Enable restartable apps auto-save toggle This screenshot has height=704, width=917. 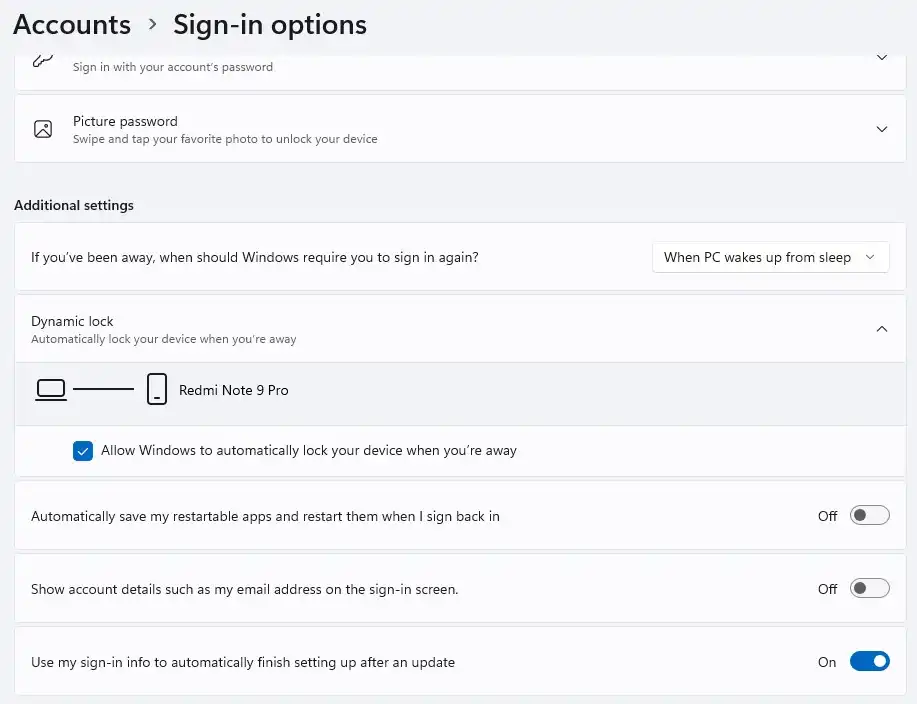[x=870, y=515]
